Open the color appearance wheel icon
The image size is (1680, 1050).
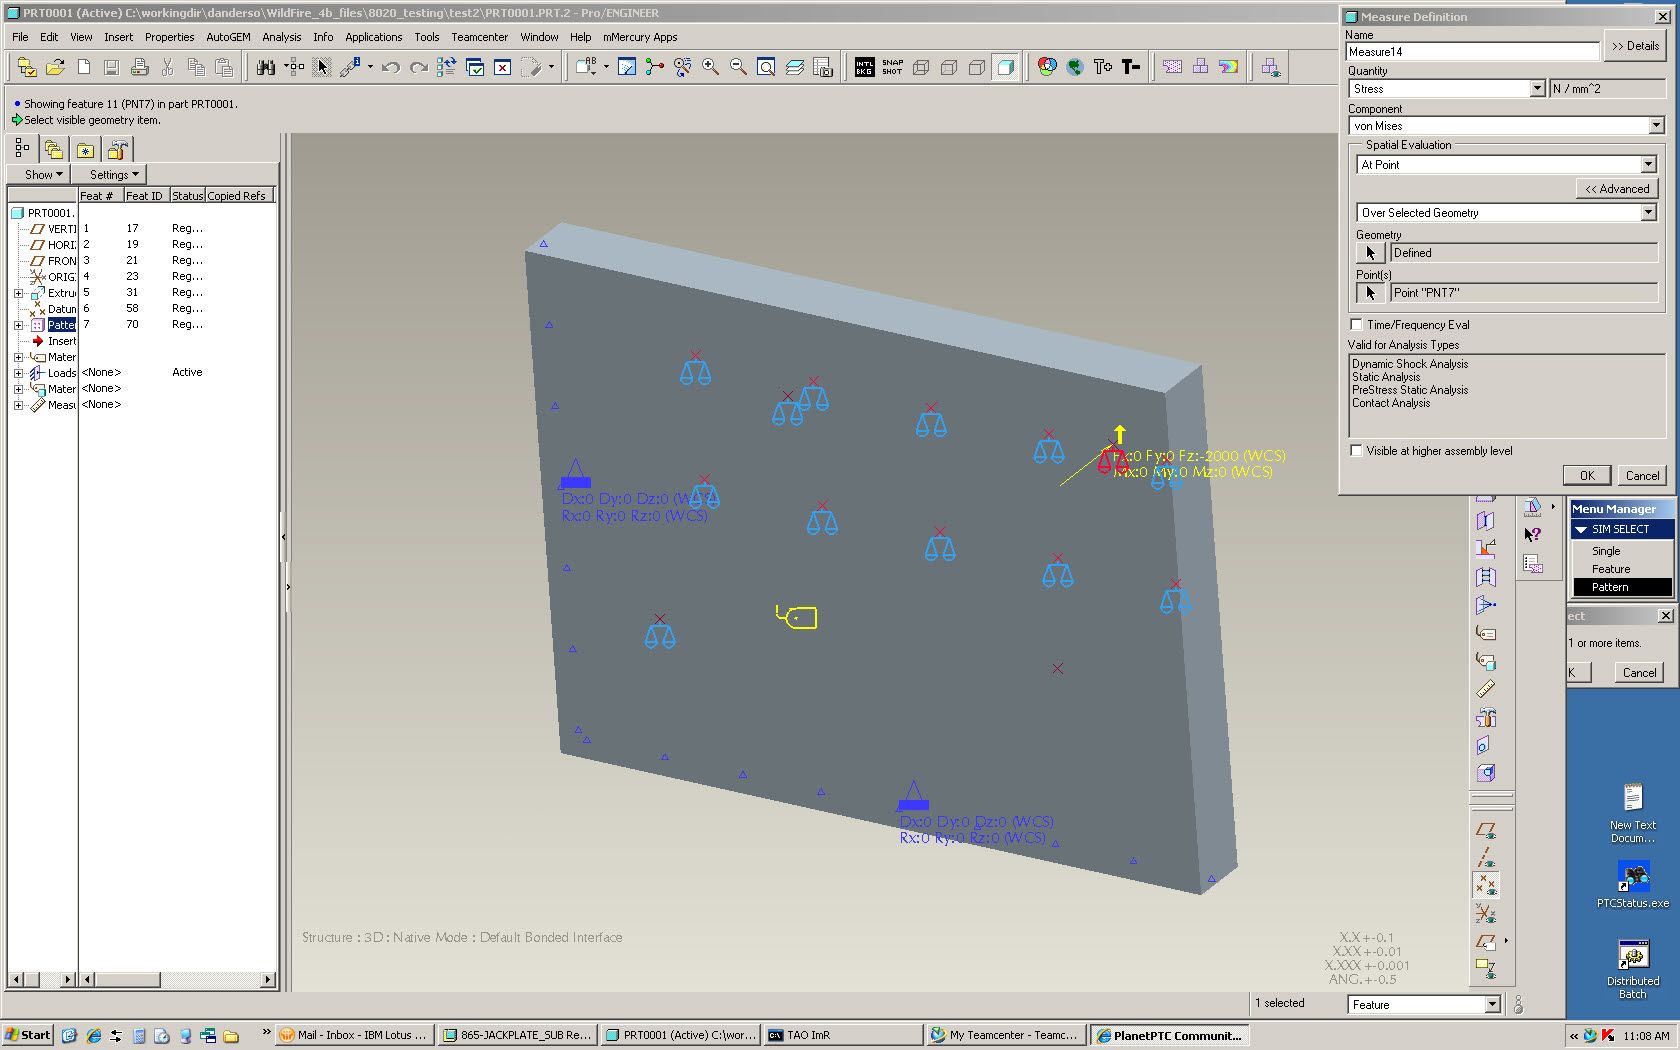1047,67
